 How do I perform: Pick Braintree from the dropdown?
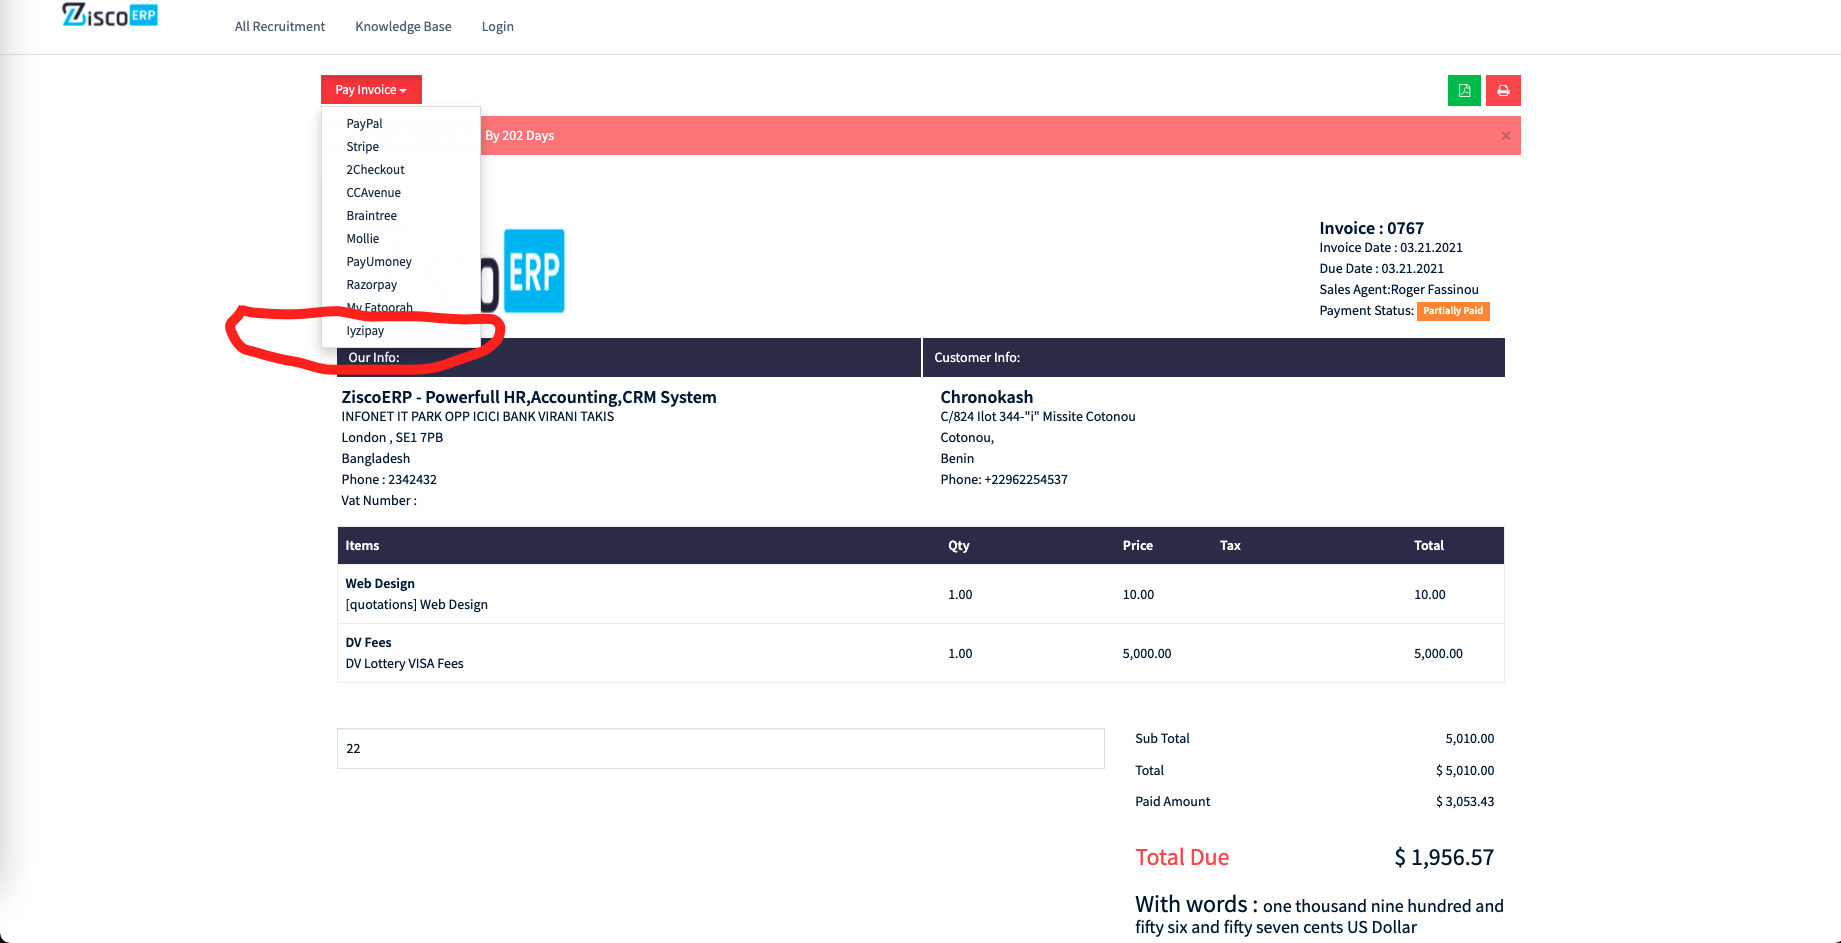pos(371,215)
